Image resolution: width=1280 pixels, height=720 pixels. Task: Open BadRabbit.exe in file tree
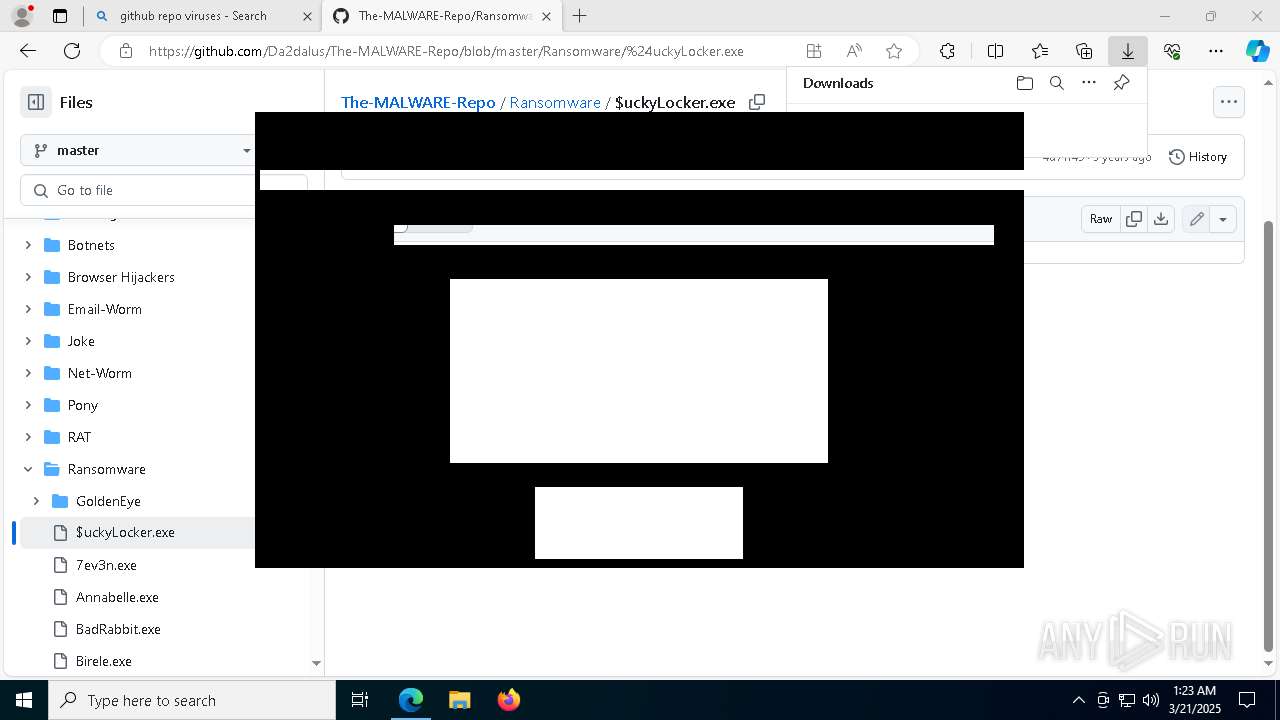click(118, 629)
